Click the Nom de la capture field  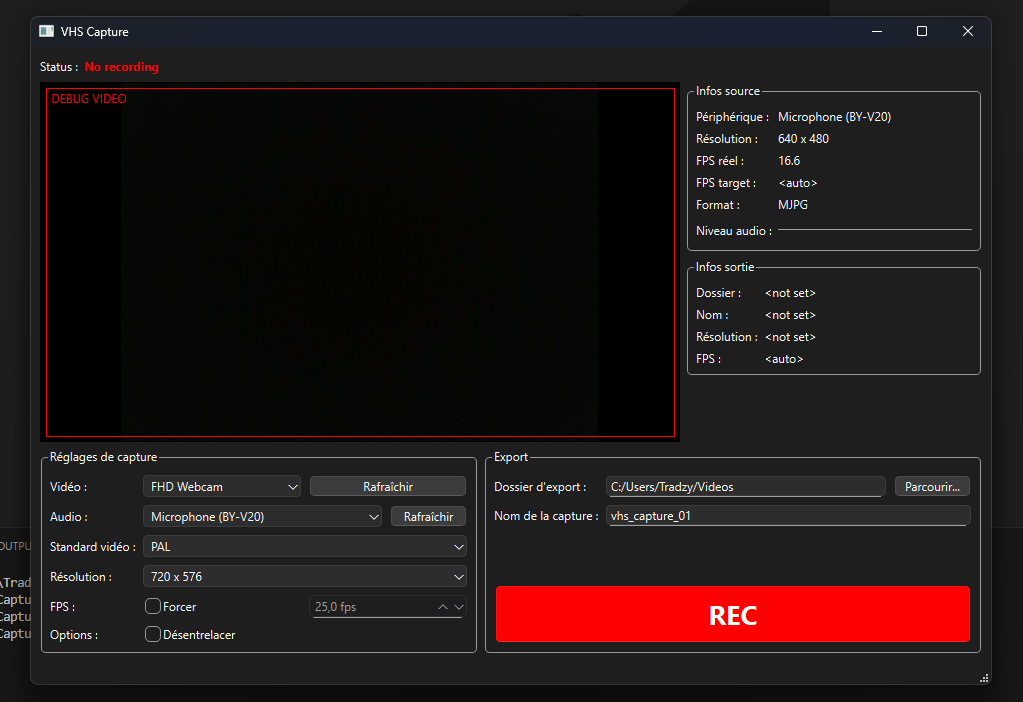788,516
